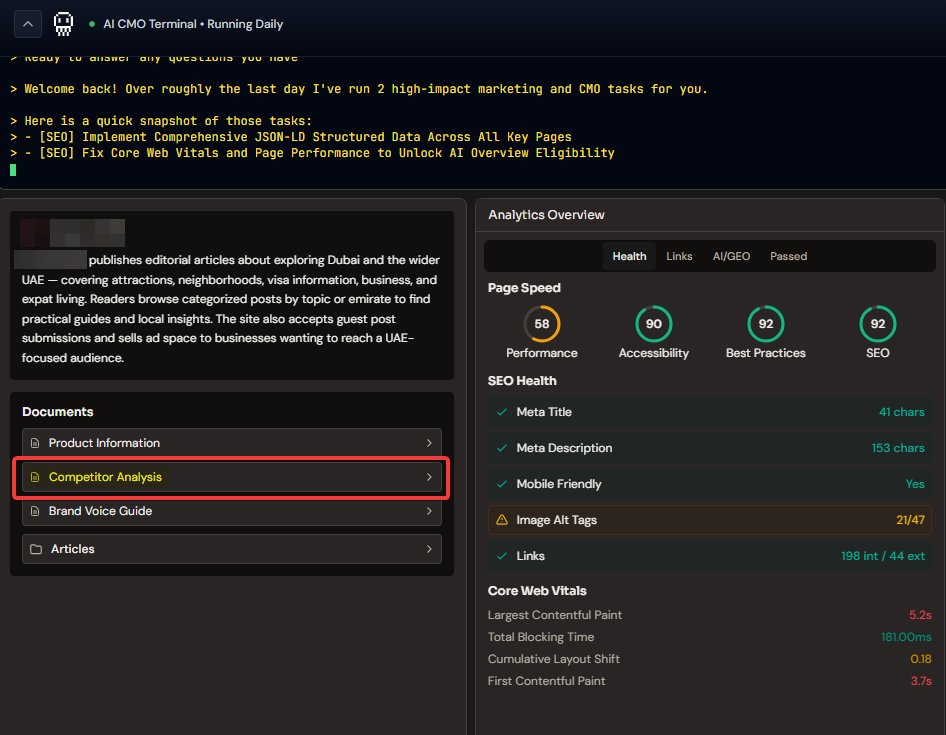
Task: Click the Meta Title checkmark icon
Action: tap(501, 412)
